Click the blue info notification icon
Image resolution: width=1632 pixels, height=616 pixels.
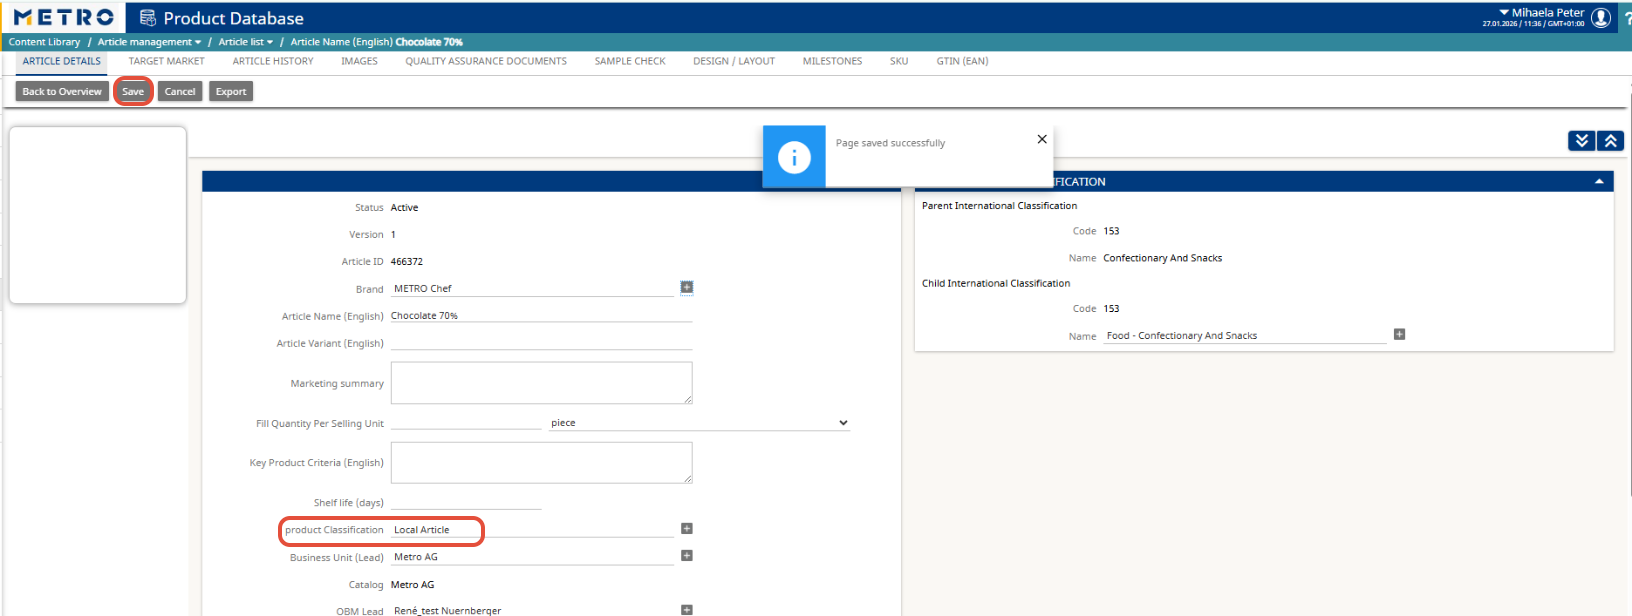[x=794, y=157]
